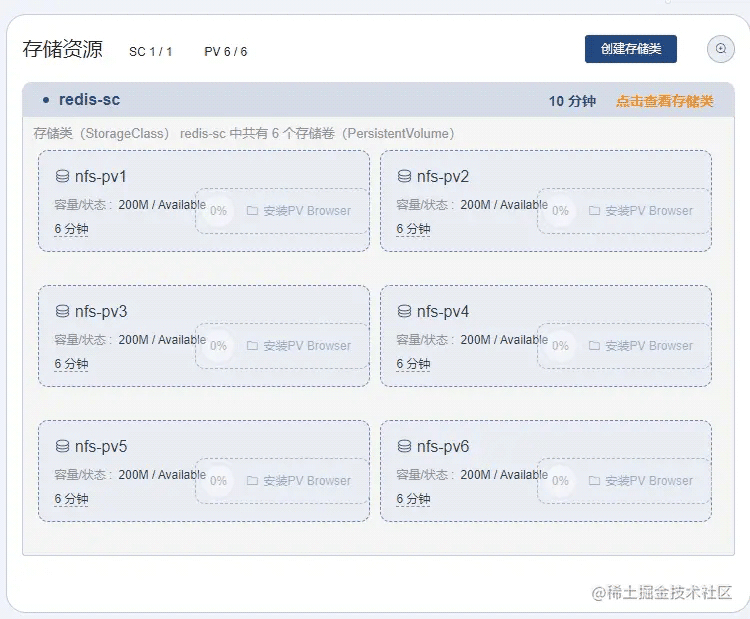Click the database icon beside nfs-pv1
The width and height of the screenshot is (750, 619).
[x=62, y=177]
